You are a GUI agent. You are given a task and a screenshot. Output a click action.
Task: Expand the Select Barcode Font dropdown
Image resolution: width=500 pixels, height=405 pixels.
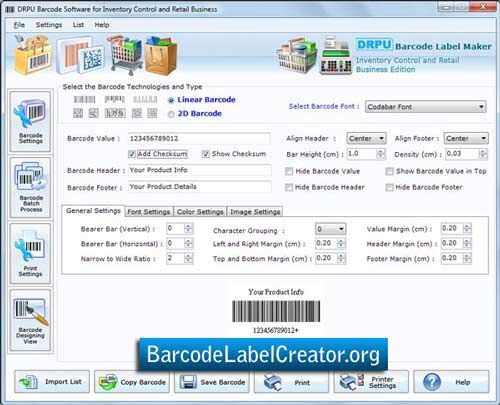pyautogui.click(x=426, y=107)
